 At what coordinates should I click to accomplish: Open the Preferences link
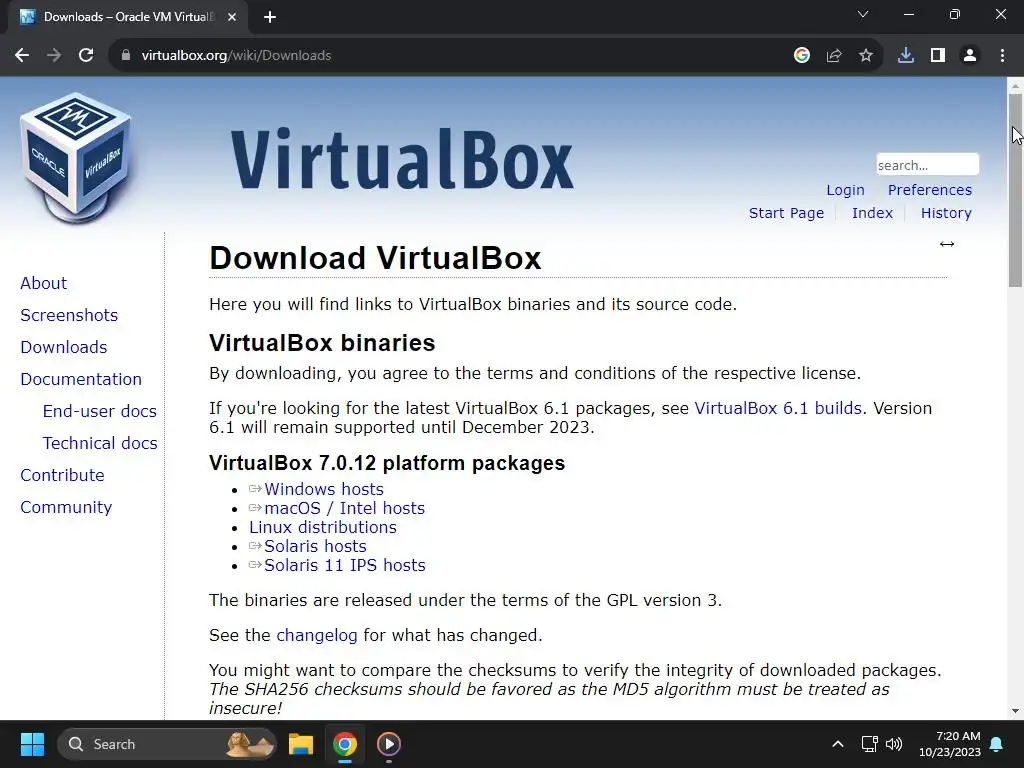tap(929, 190)
